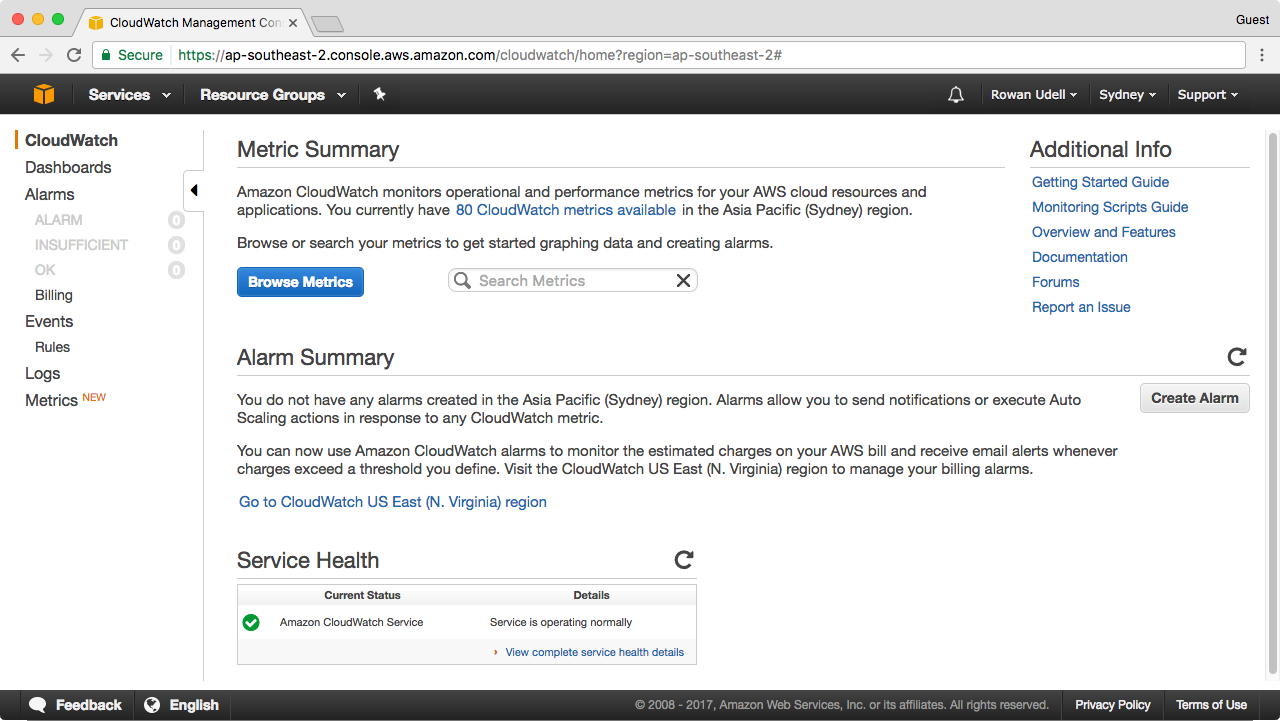1280x721 pixels.
Task: Click the AWS orange cube home icon
Action: (x=44, y=94)
